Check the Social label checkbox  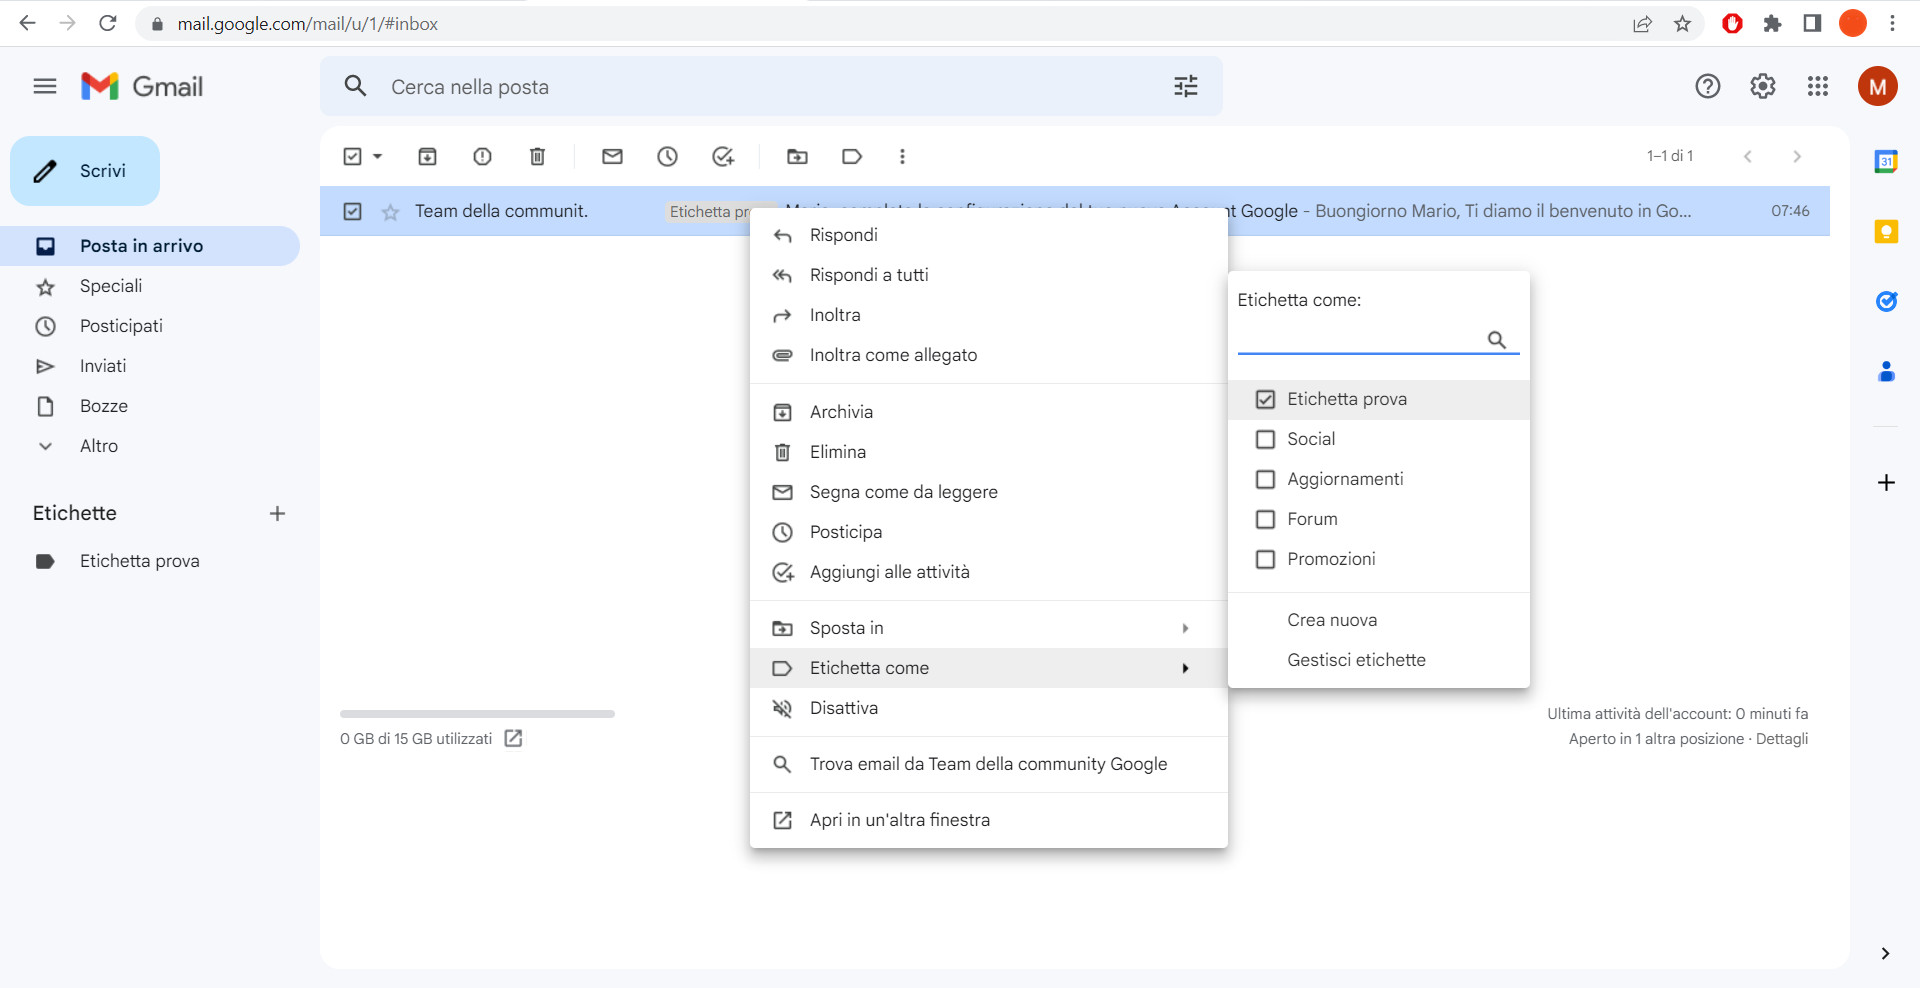click(x=1265, y=439)
